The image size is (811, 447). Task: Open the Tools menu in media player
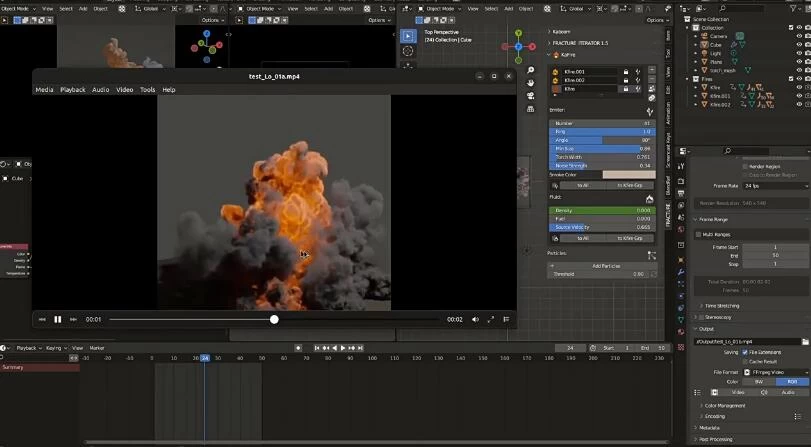147,89
